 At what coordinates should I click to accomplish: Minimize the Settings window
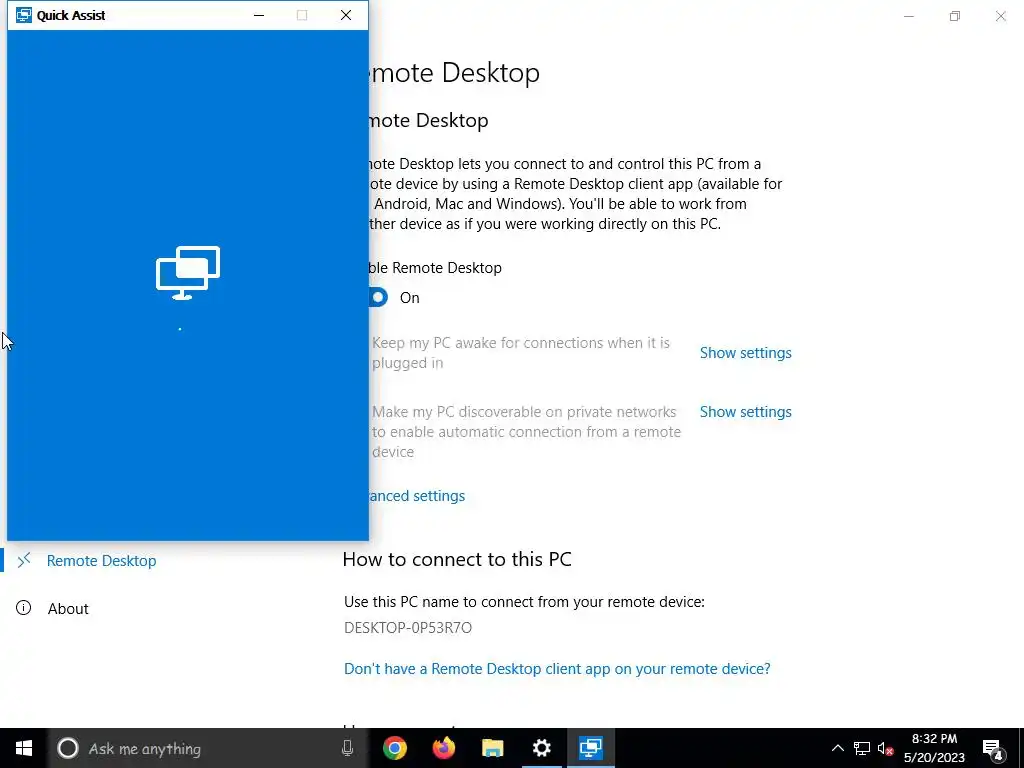click(x=909, y=16)
